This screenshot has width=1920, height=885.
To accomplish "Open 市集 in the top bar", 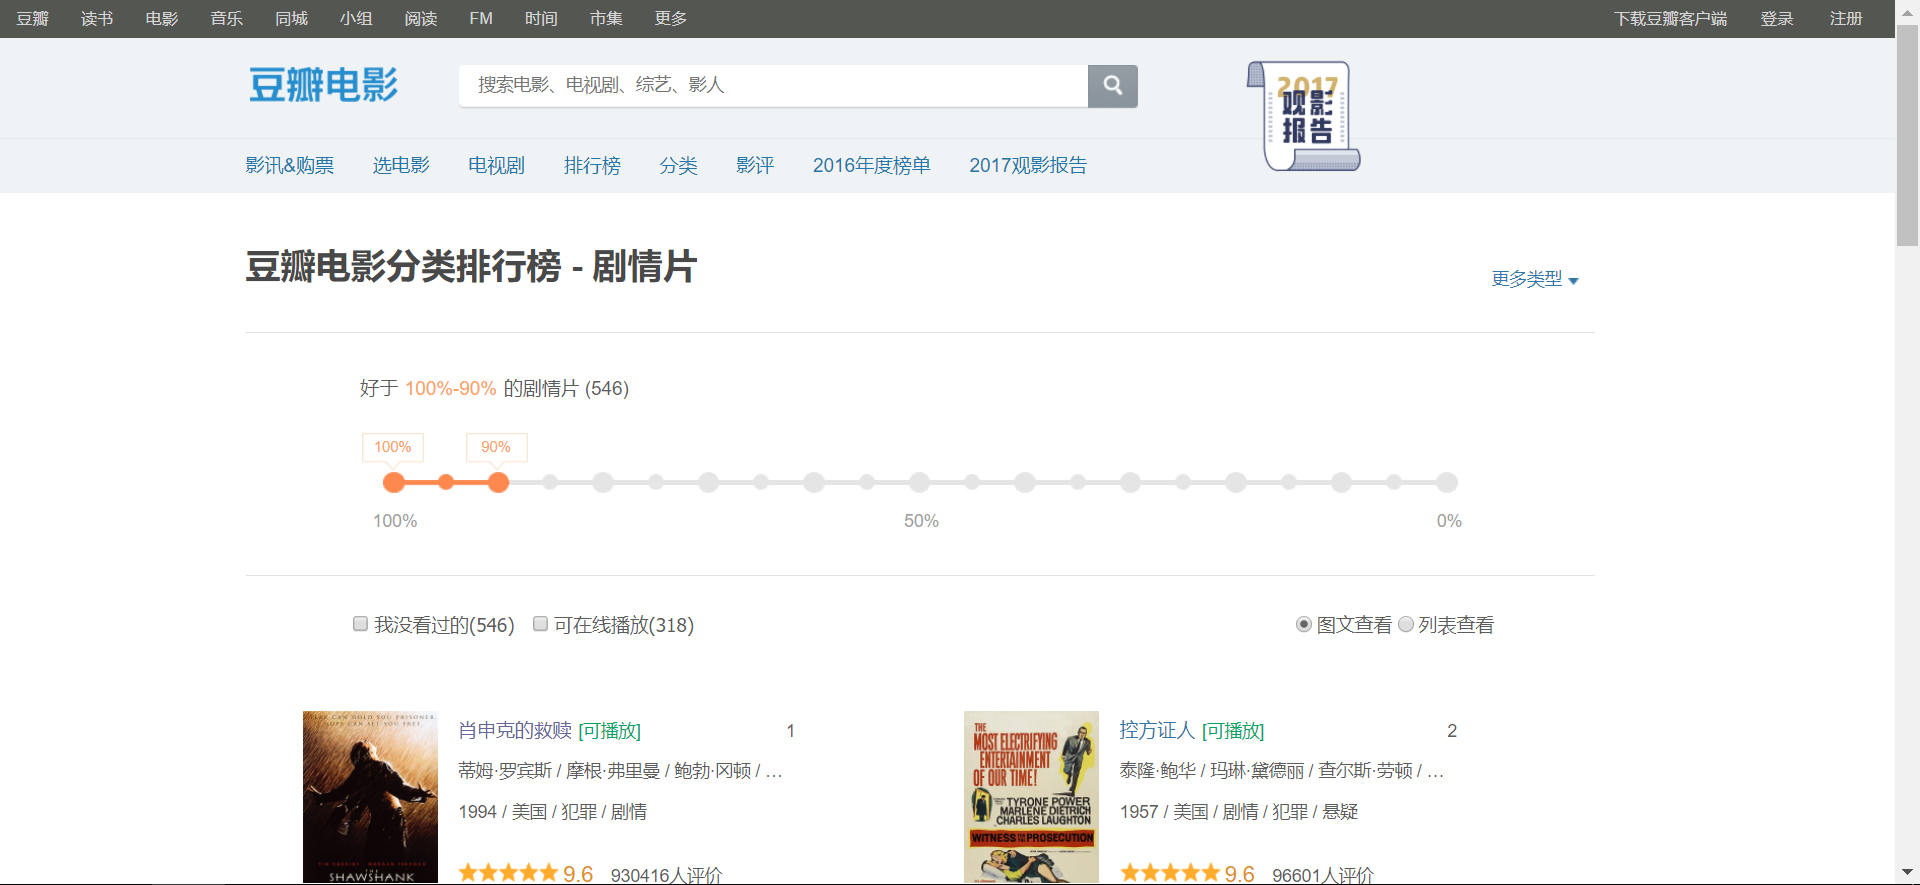I will coord(606,18).
